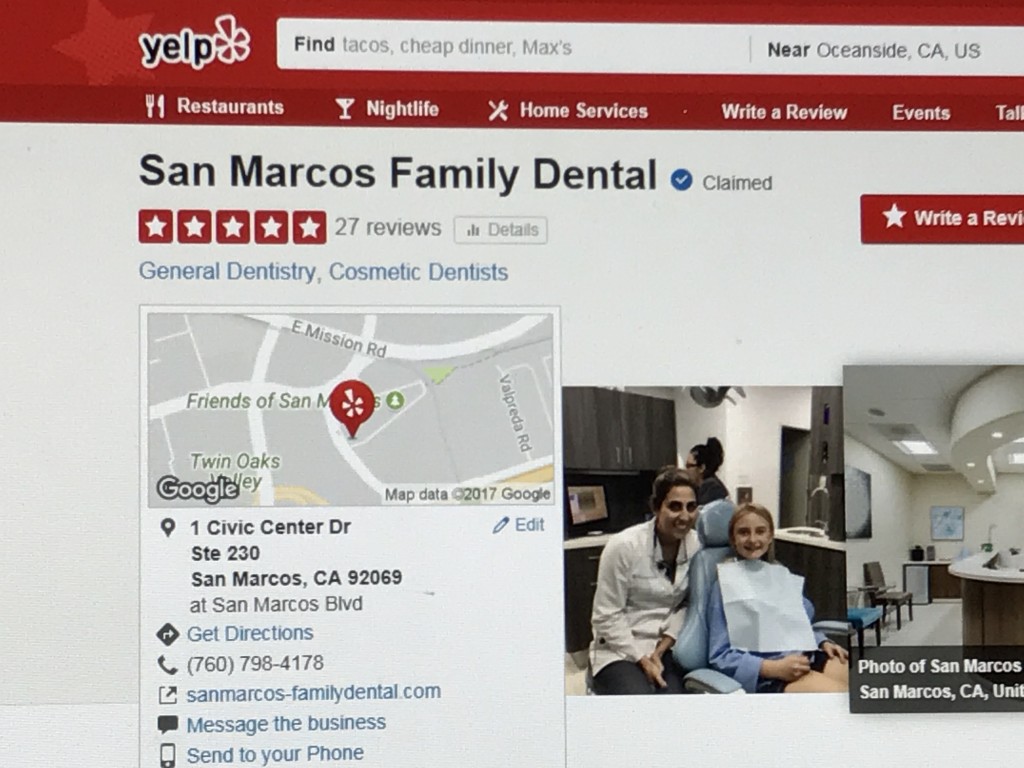This screenshot has width=1024, height=768.
Task: Open the General Dentistry category link
Action: tap(227, 271)
